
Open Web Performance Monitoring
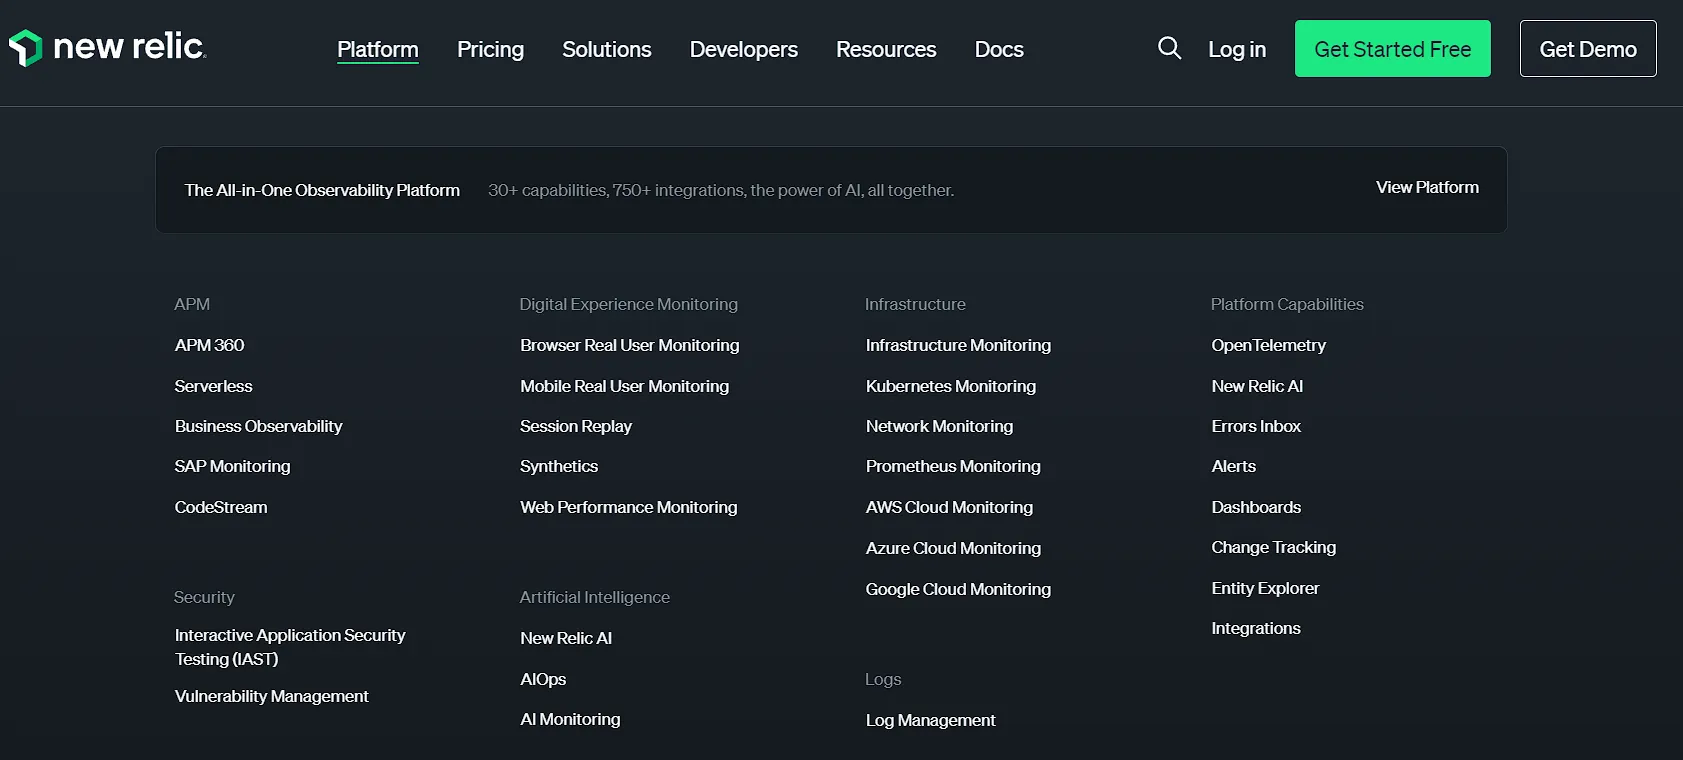pos(628,507)
